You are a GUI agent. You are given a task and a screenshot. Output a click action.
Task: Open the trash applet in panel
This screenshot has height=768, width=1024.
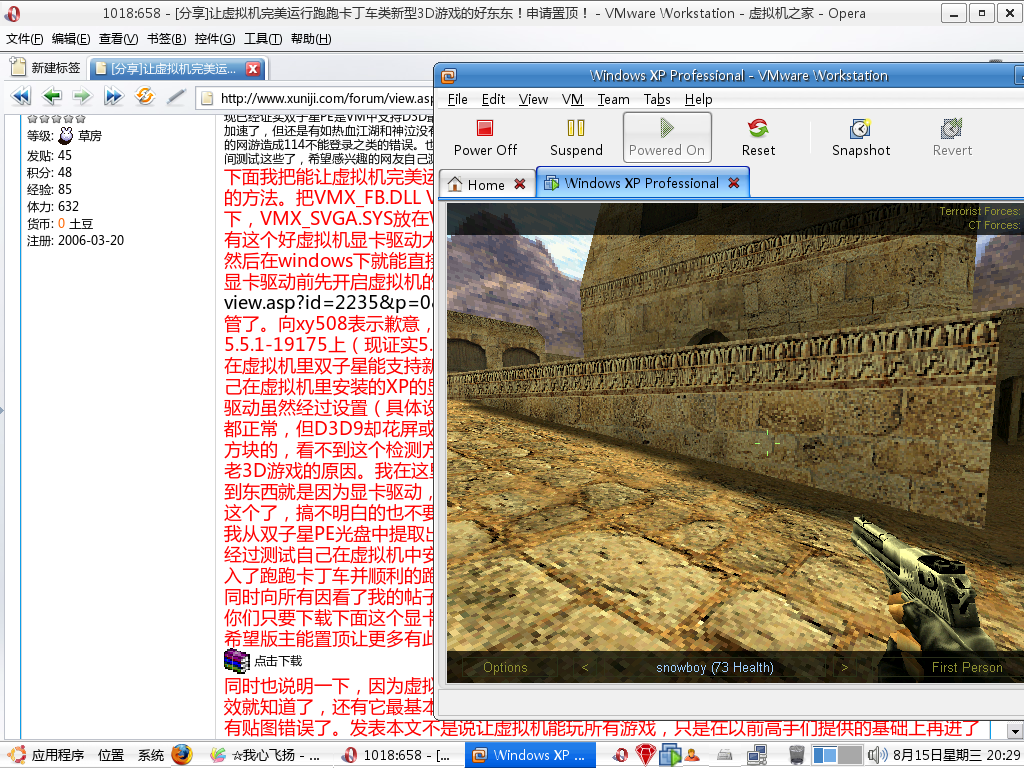click(x=796, y=755)
